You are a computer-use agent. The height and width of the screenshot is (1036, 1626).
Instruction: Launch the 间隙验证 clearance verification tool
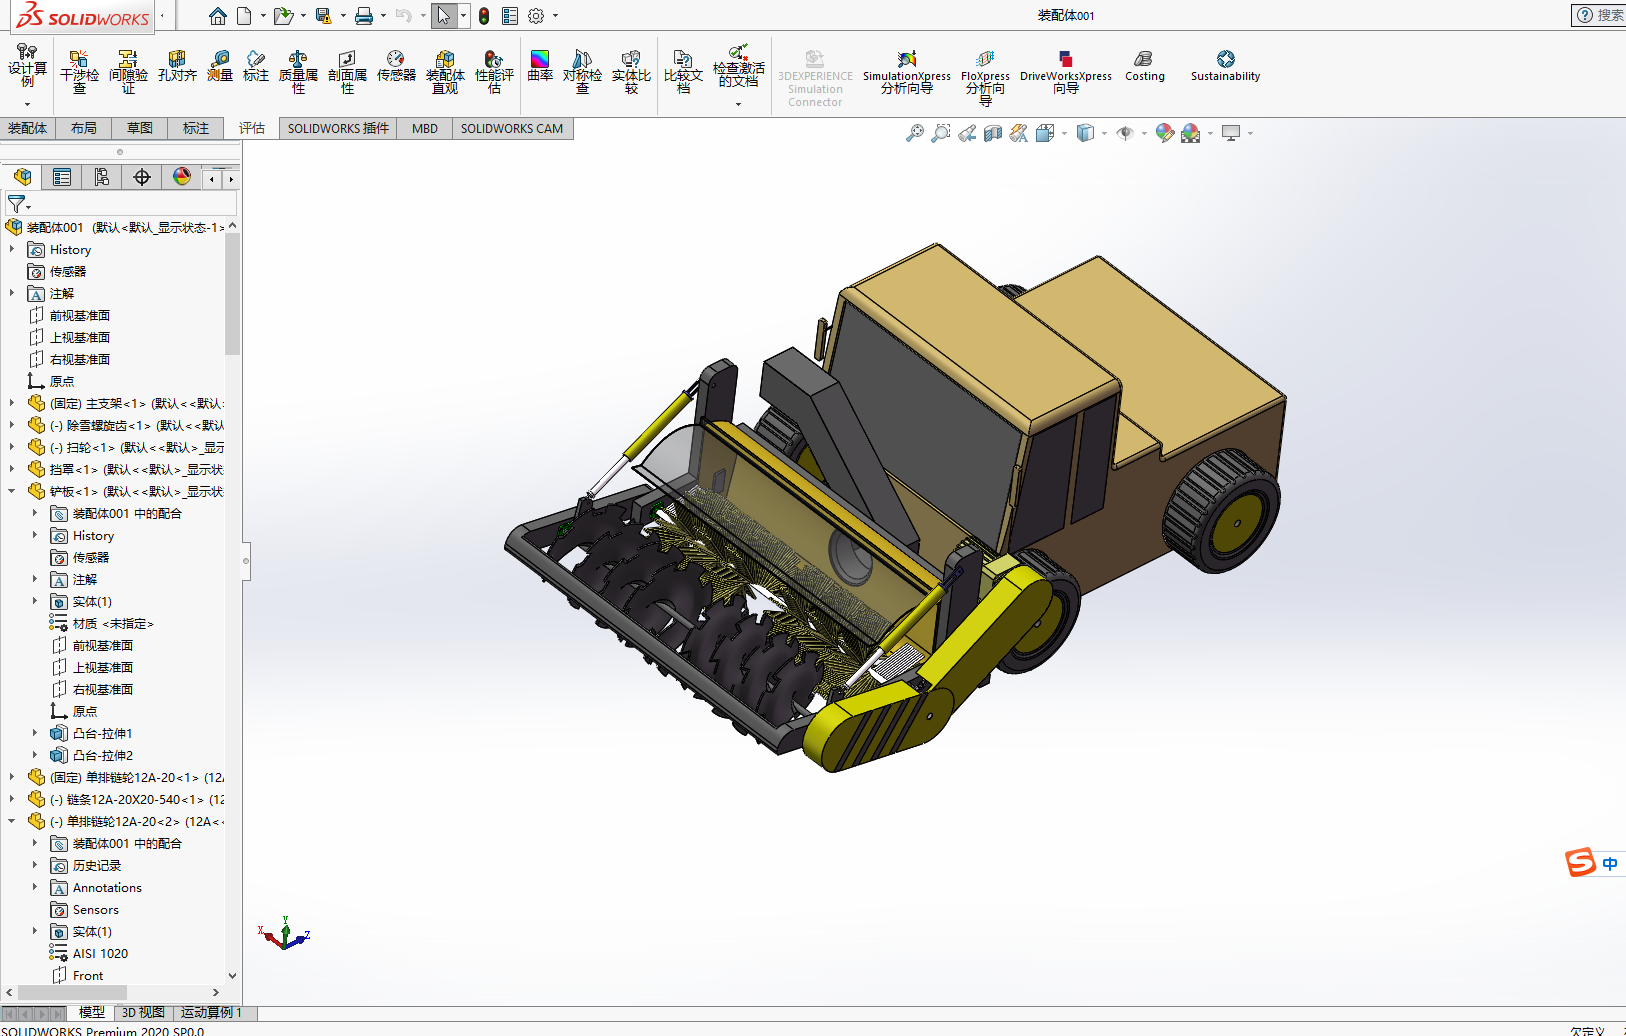point(128,72)
